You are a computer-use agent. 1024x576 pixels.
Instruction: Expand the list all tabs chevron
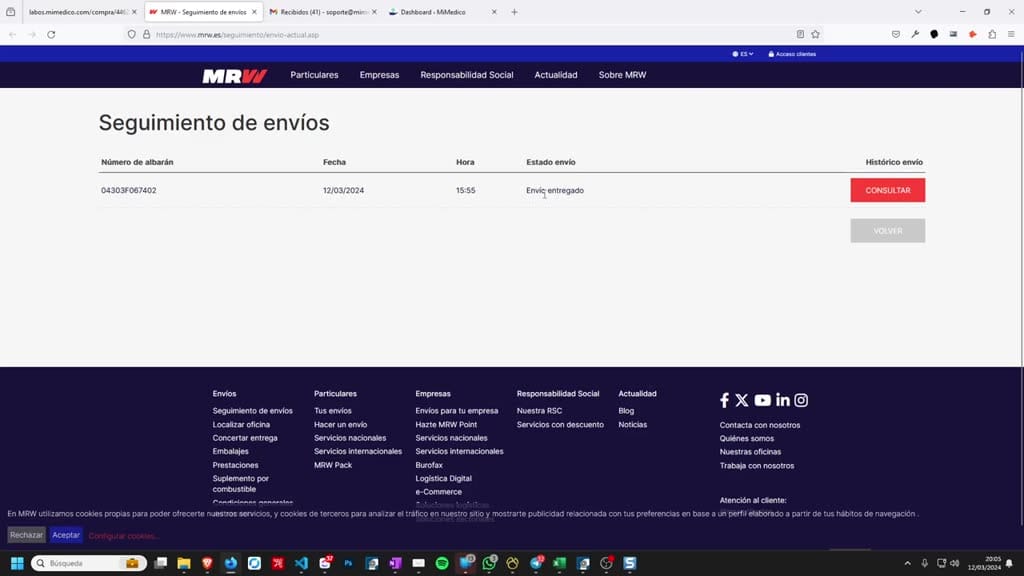(918, 12)
